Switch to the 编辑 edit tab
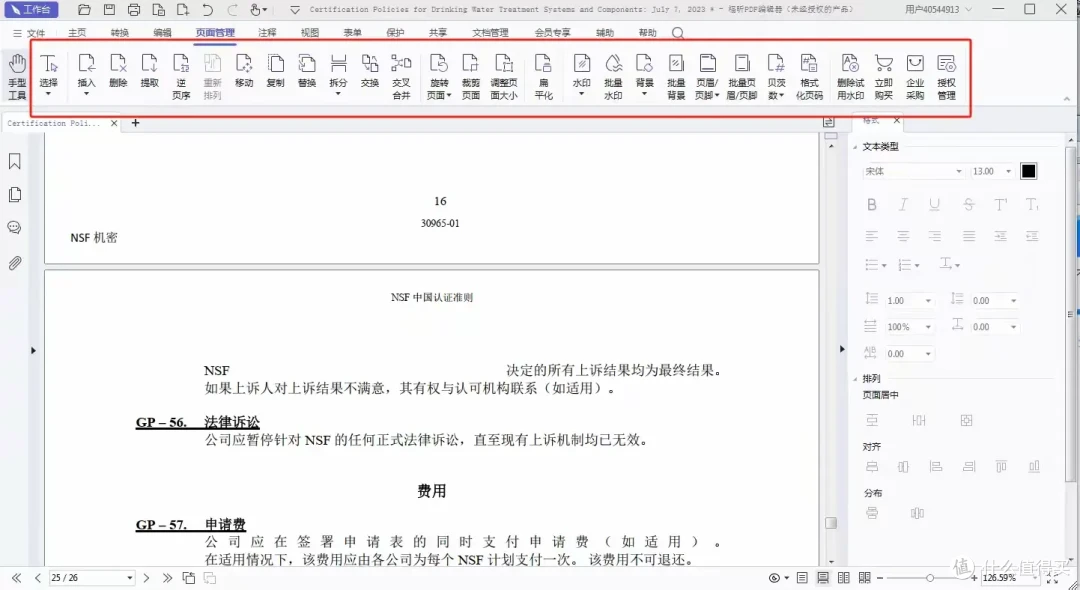Viewport: 1080px width, 590px height. click(163, 33)
